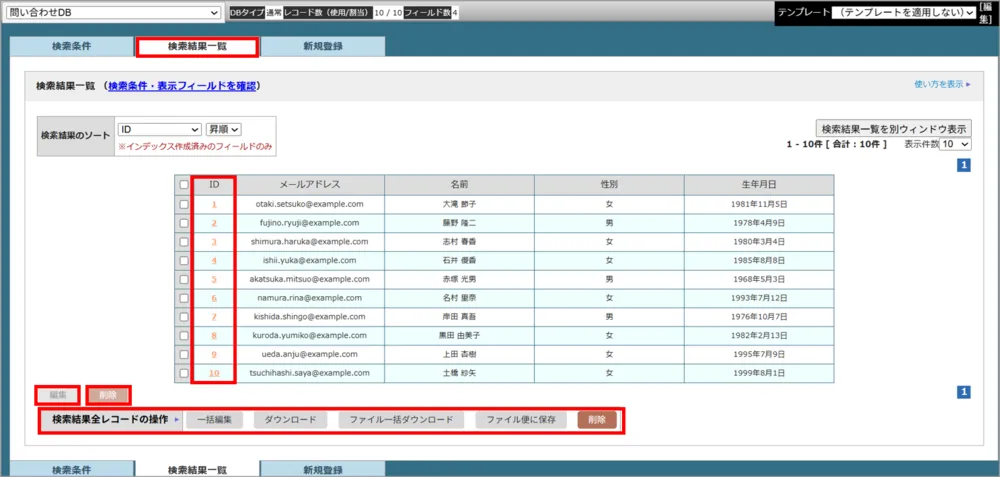Click 検索結果一覧を別ウィンドウ表示 button
This screenshot has width=1000, height=477.
[x=893, y=129]
